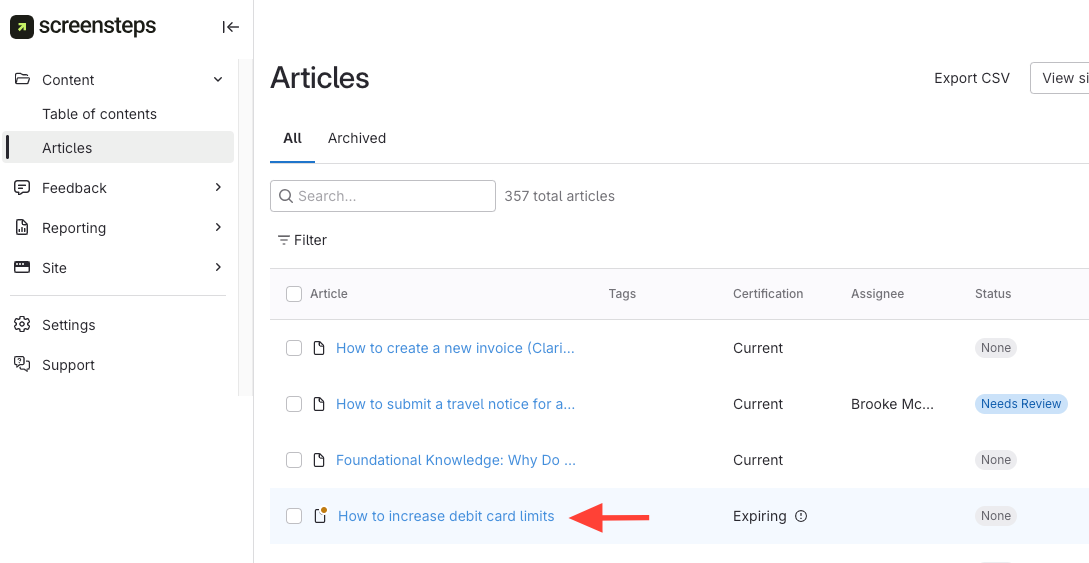The image size is (1089, 563).
Task: Expand the Feedback menu chevron
Action: tap(218, 188)
